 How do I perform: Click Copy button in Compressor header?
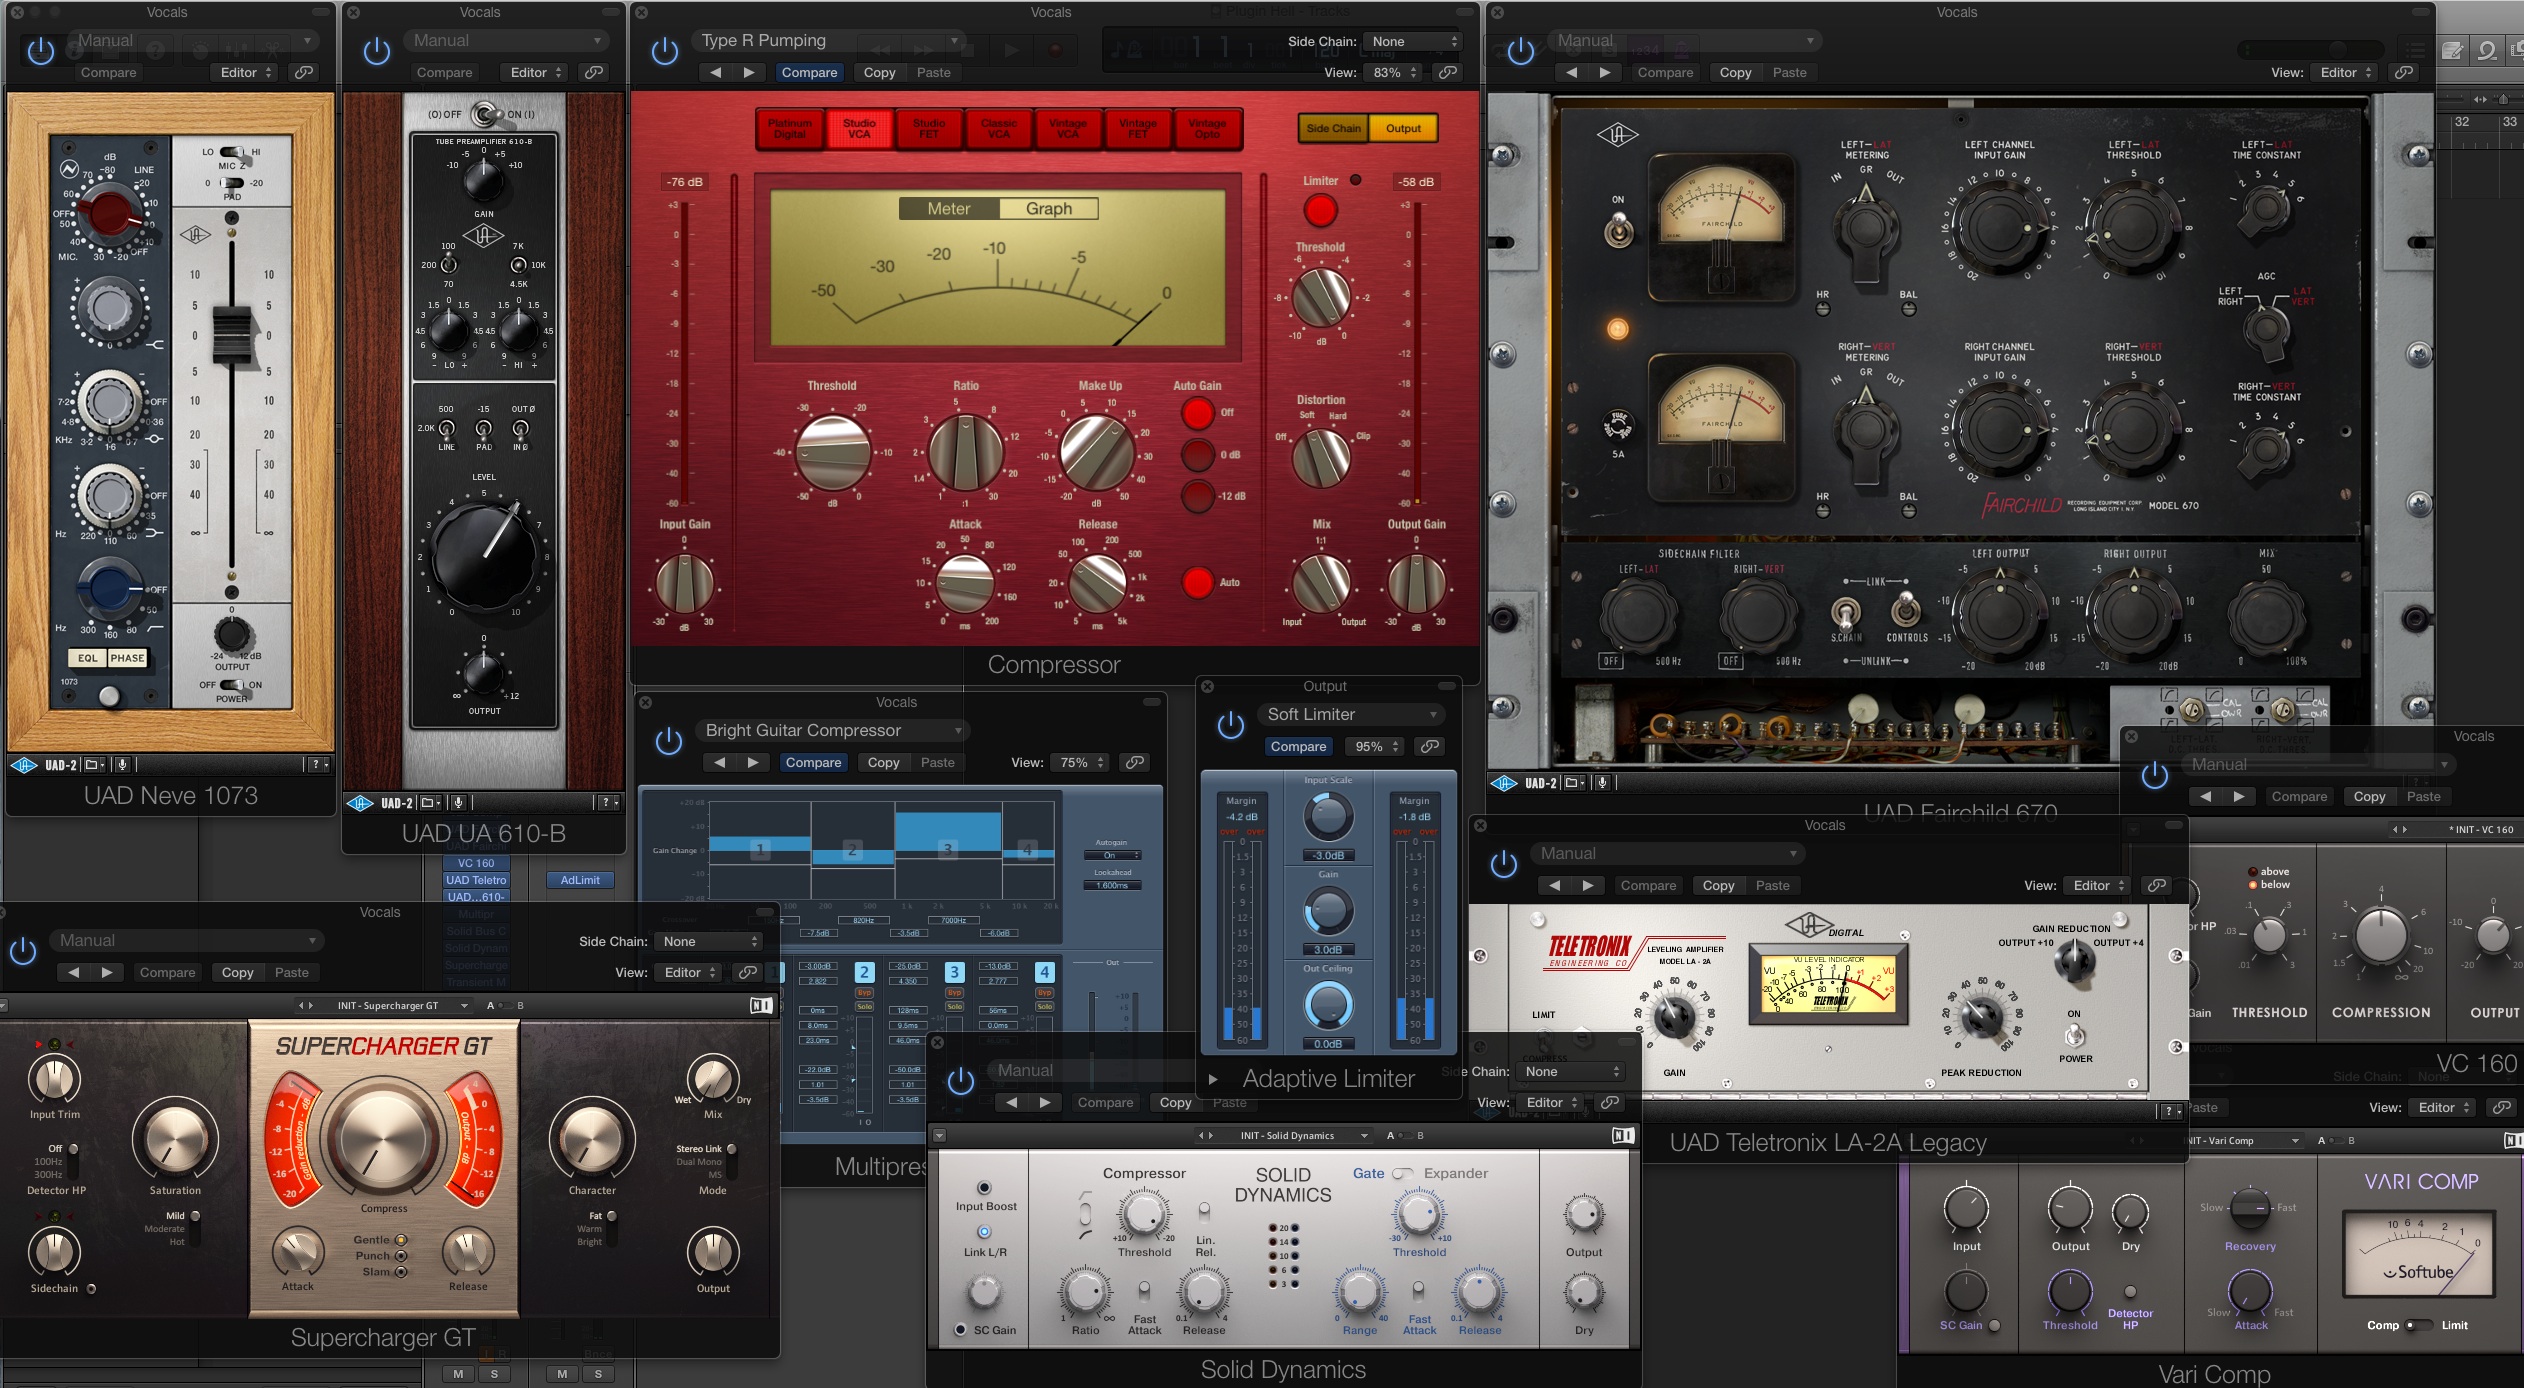pos(879,72)
